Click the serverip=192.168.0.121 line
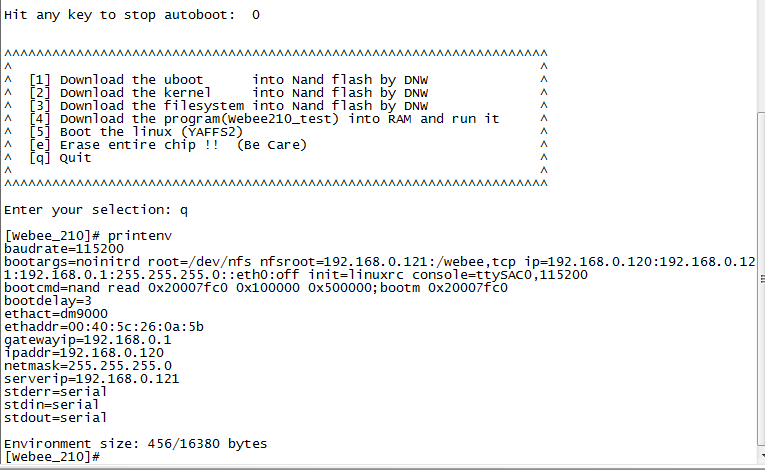 point(92,379)
